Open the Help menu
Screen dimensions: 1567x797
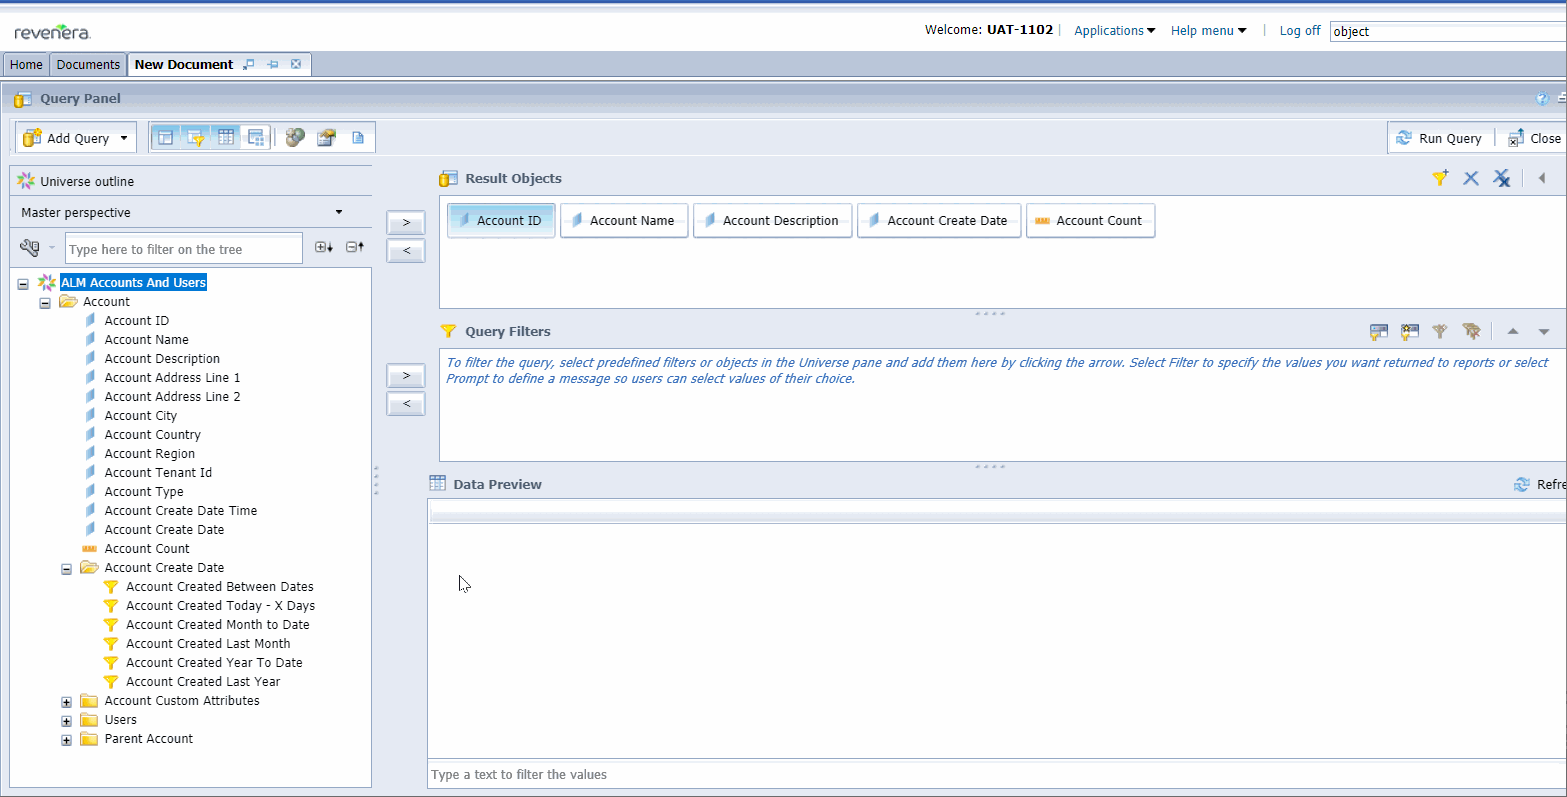(x=1208, y=31)
